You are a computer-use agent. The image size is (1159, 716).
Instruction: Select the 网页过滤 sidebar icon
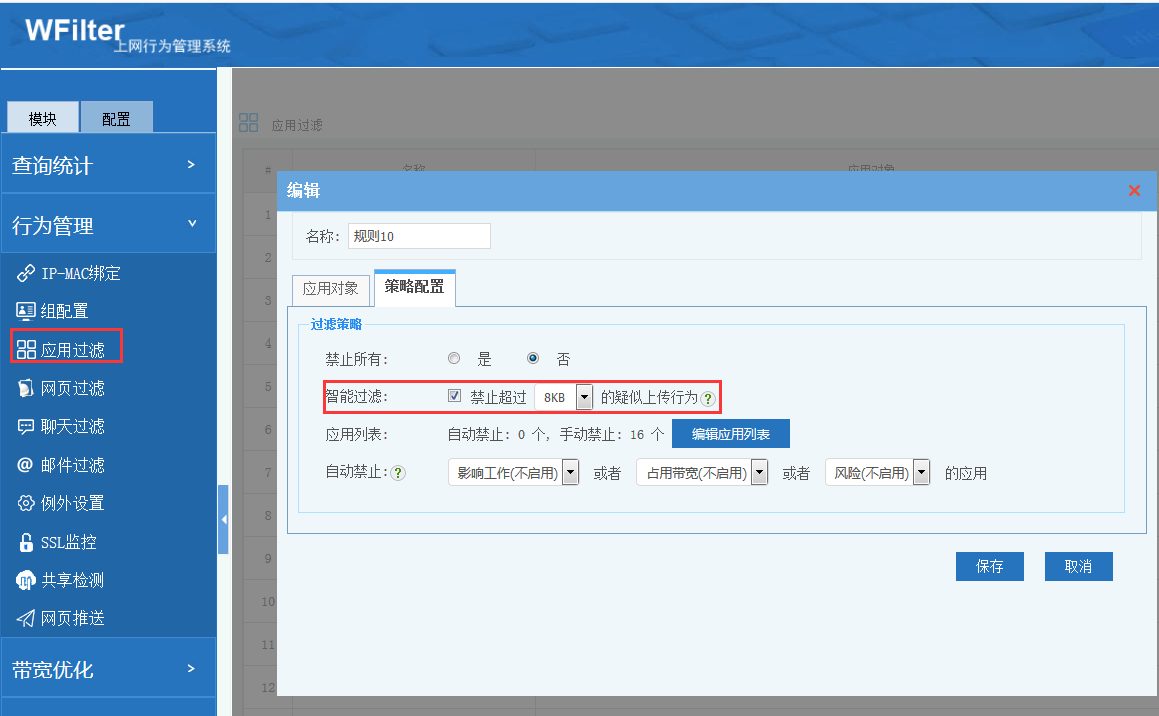point(26,388)
